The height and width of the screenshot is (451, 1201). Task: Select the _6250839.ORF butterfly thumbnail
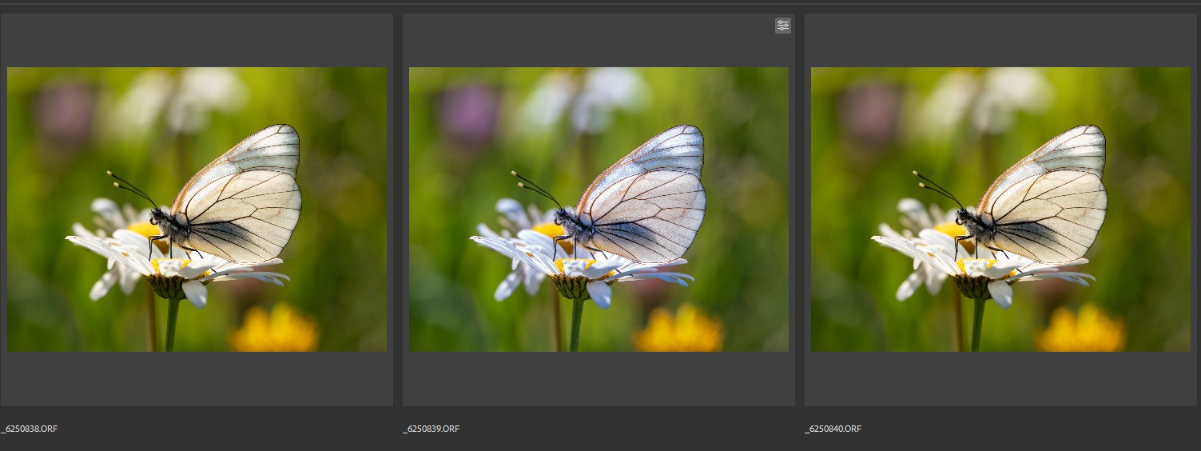click(599, 209)
